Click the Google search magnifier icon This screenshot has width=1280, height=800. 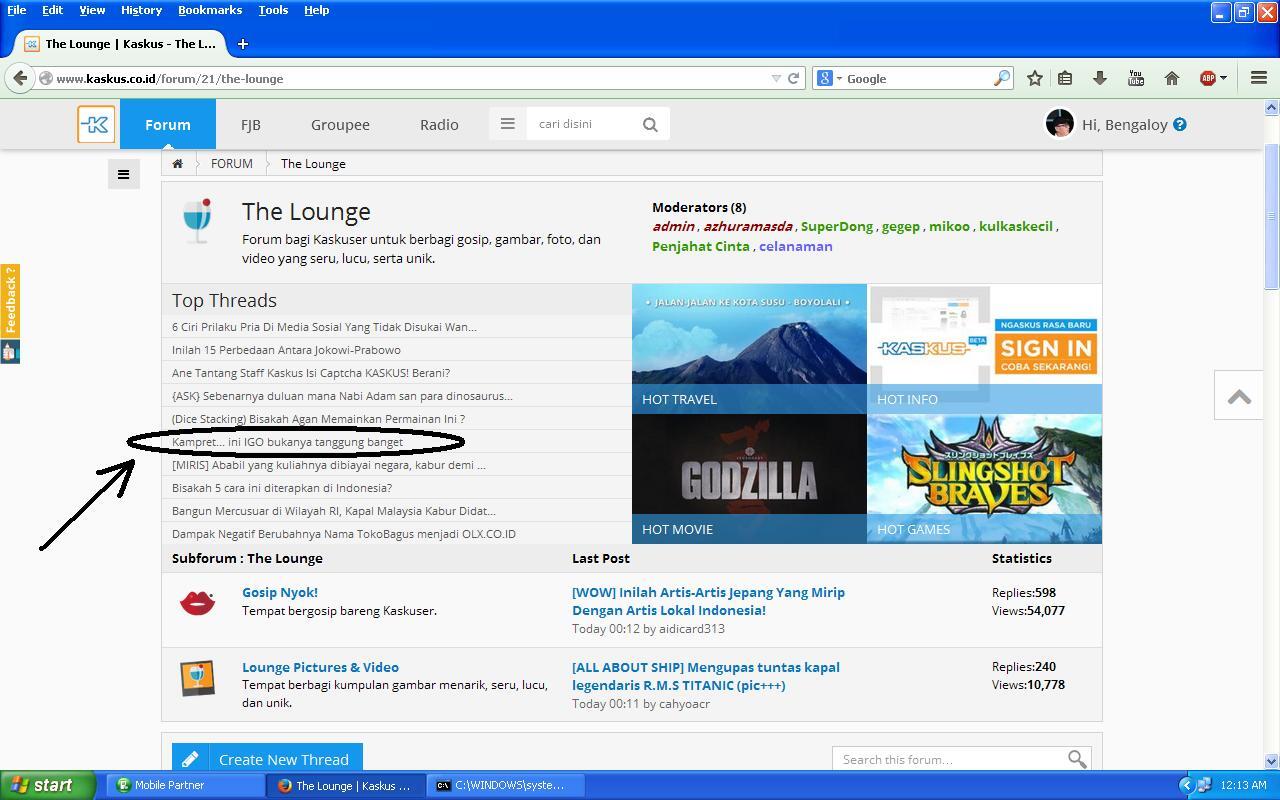pyautogui.click(x=1001, y=78)
